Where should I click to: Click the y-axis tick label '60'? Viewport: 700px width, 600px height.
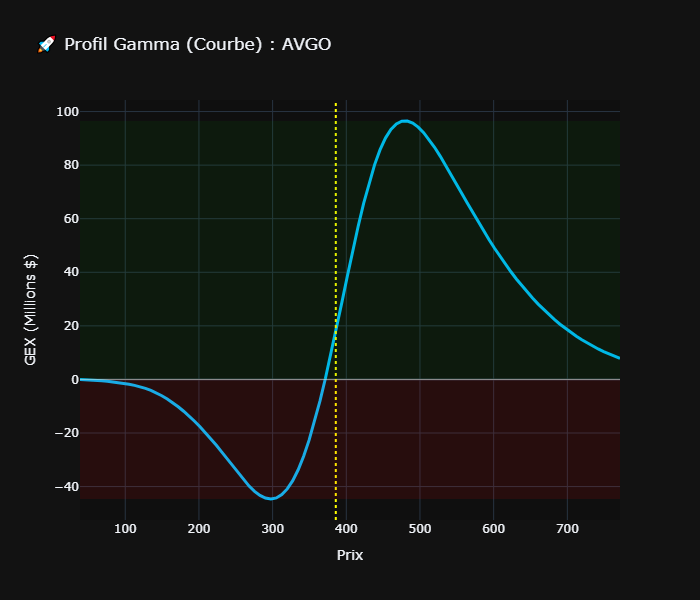71,219
